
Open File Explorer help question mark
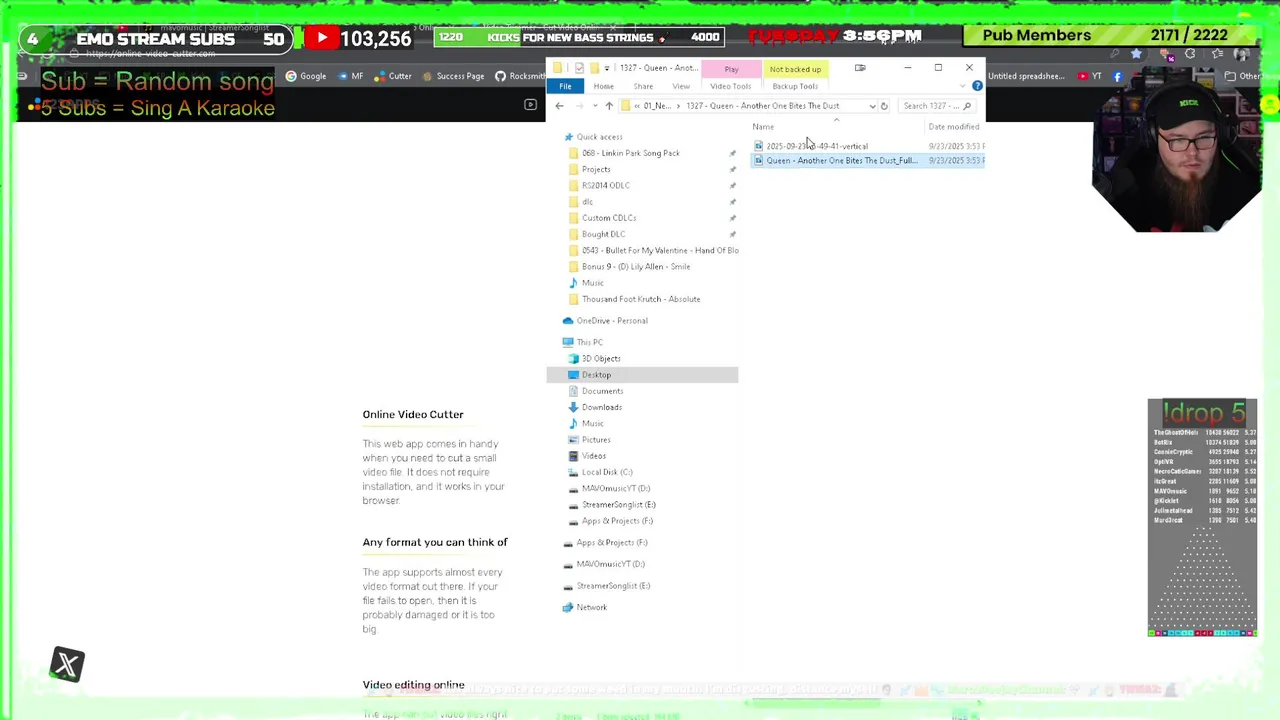977,86
